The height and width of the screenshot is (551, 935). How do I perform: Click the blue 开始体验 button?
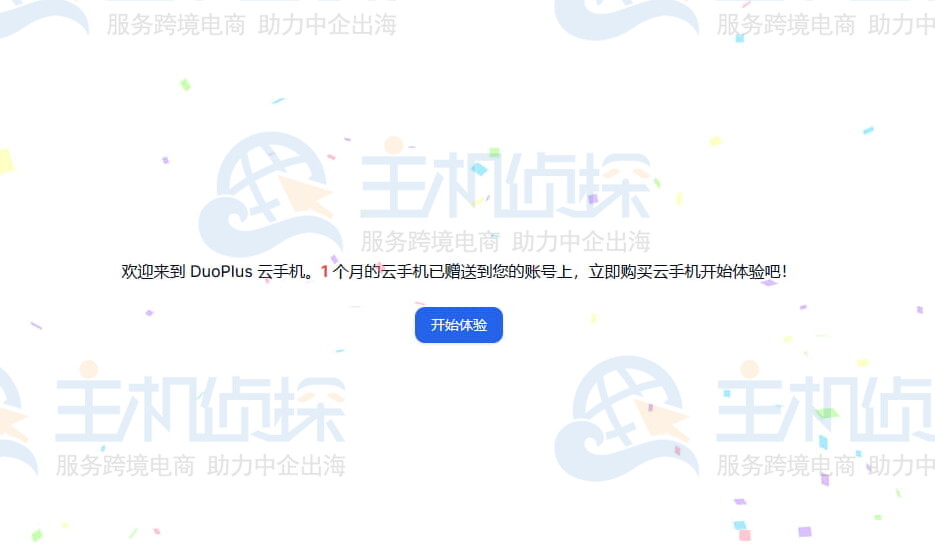pos(459,325)
